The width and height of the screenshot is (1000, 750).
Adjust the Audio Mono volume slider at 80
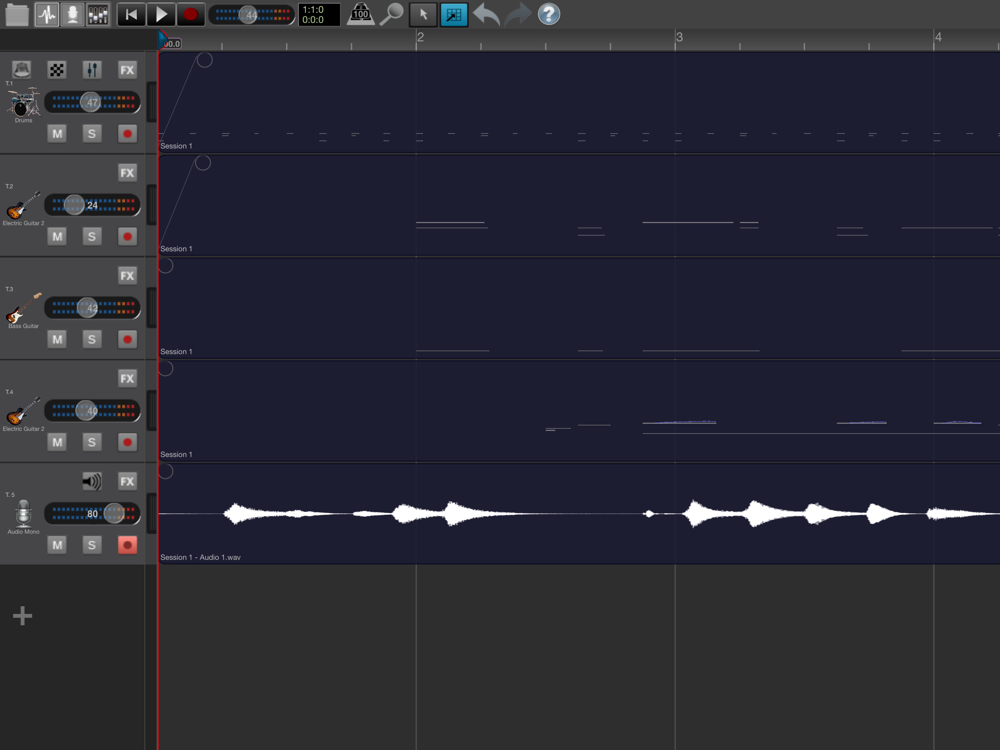[x=92, y=513]
